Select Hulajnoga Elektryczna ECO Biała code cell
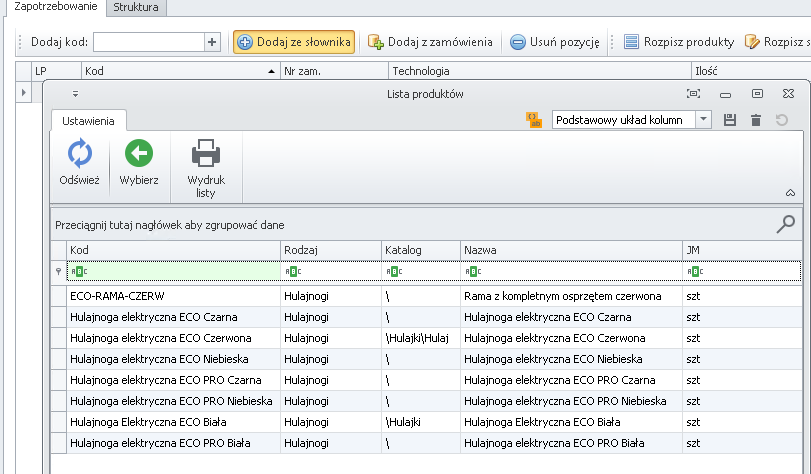The height and width of the screenshot is (474, 811). (x=174, y=422)
